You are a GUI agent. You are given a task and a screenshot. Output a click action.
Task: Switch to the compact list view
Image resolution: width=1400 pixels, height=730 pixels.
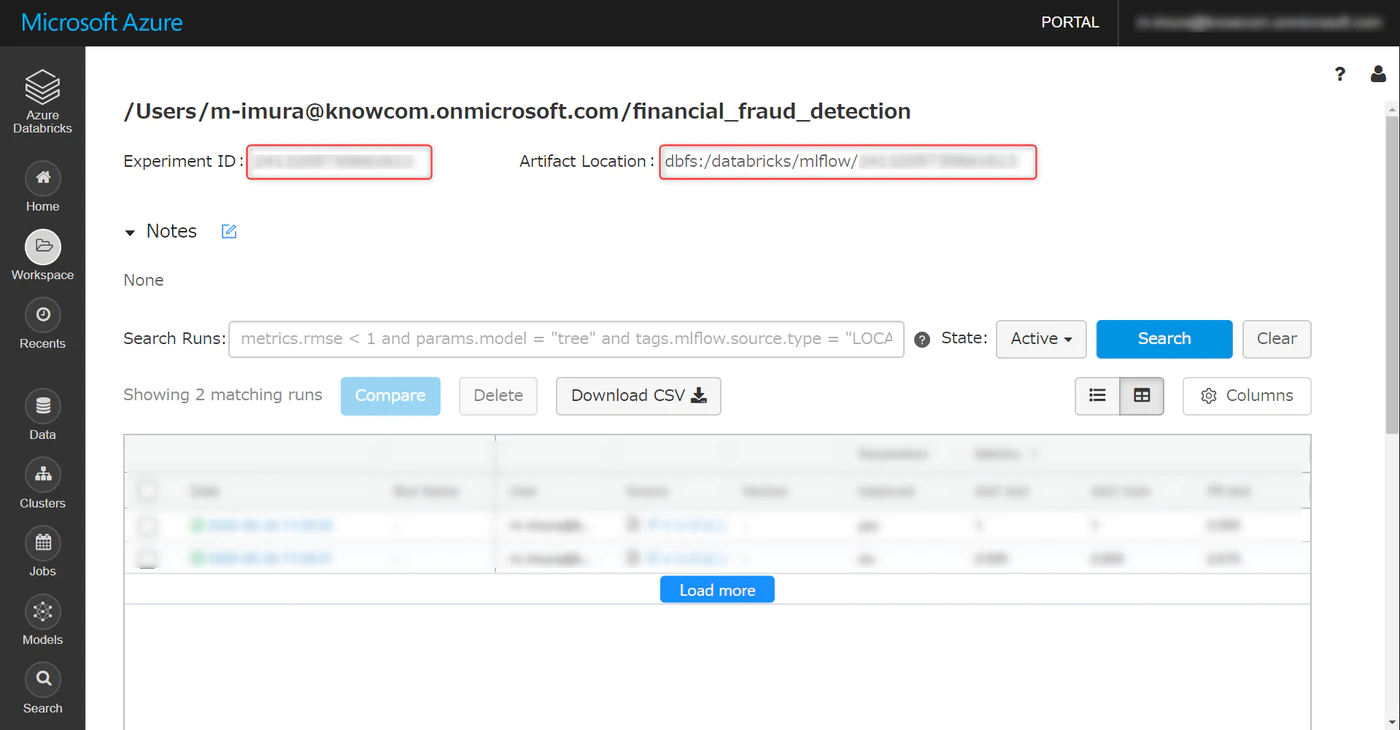[1097, 396]
